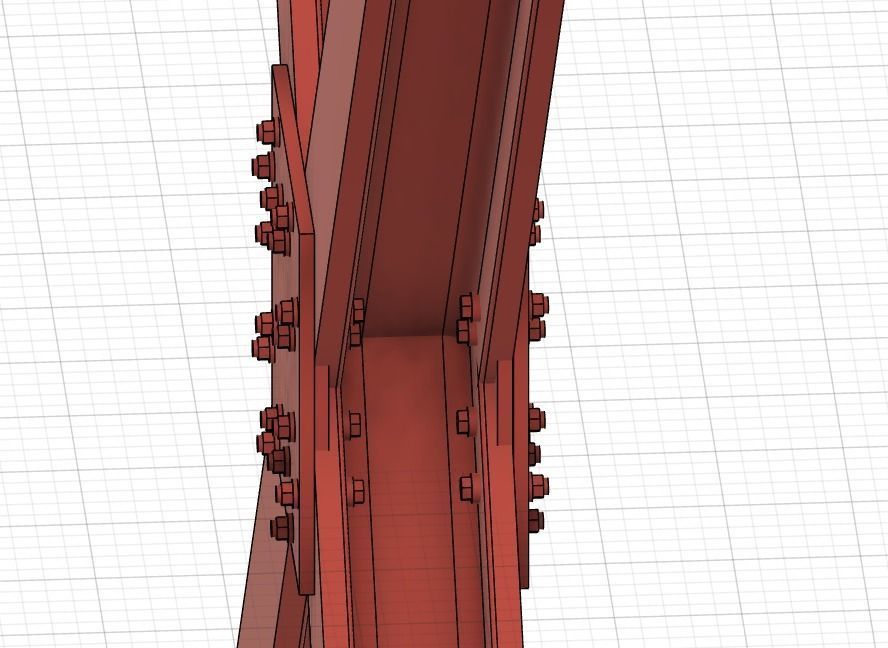Screen dimensions: 888x648
Task: Select the lowest bolt on the right plate
Action: (536, 521)
